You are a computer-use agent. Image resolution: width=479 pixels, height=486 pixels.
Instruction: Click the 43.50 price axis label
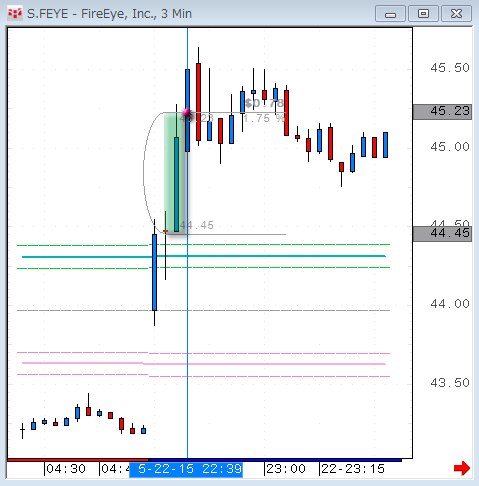450,383
